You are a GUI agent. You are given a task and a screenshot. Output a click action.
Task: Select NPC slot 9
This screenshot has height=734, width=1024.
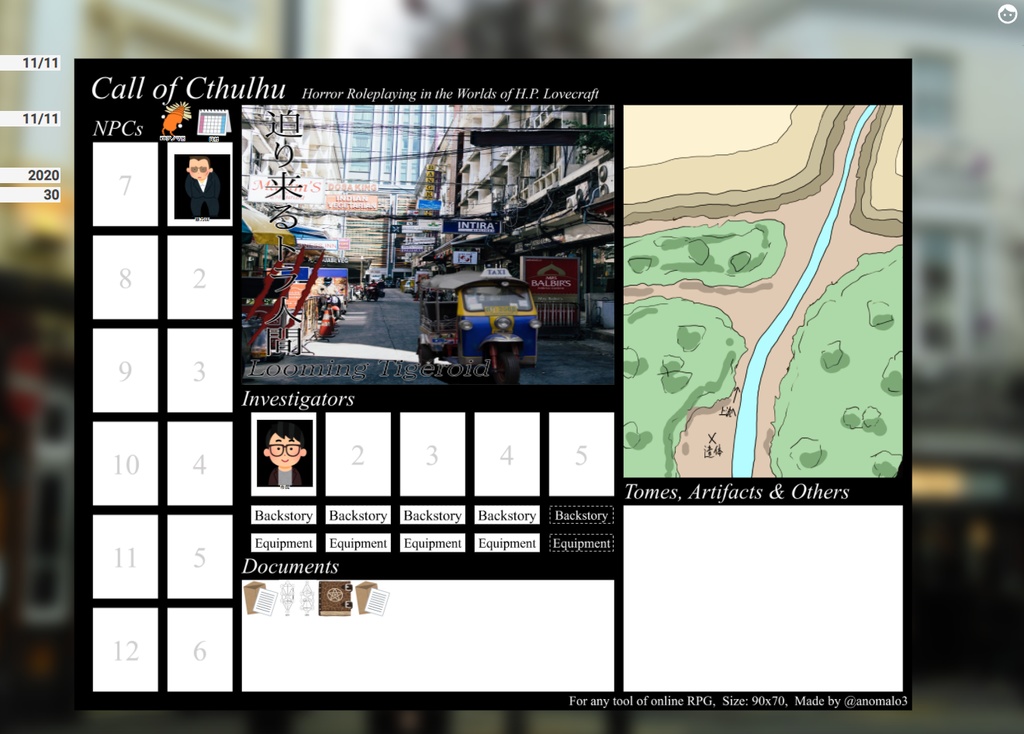125,370
